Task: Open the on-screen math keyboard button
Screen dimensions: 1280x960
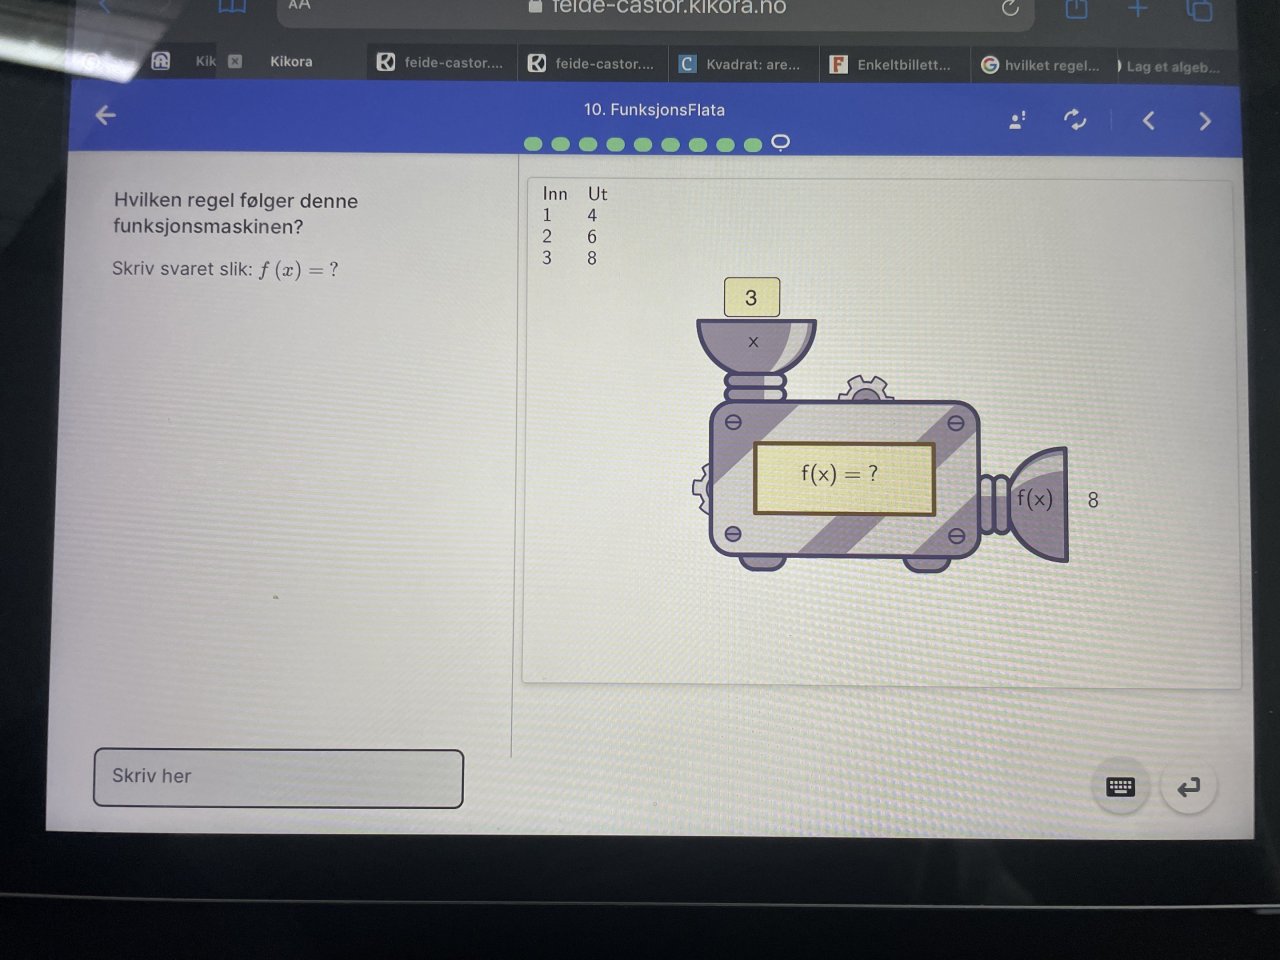Action: click(1121, 787)
